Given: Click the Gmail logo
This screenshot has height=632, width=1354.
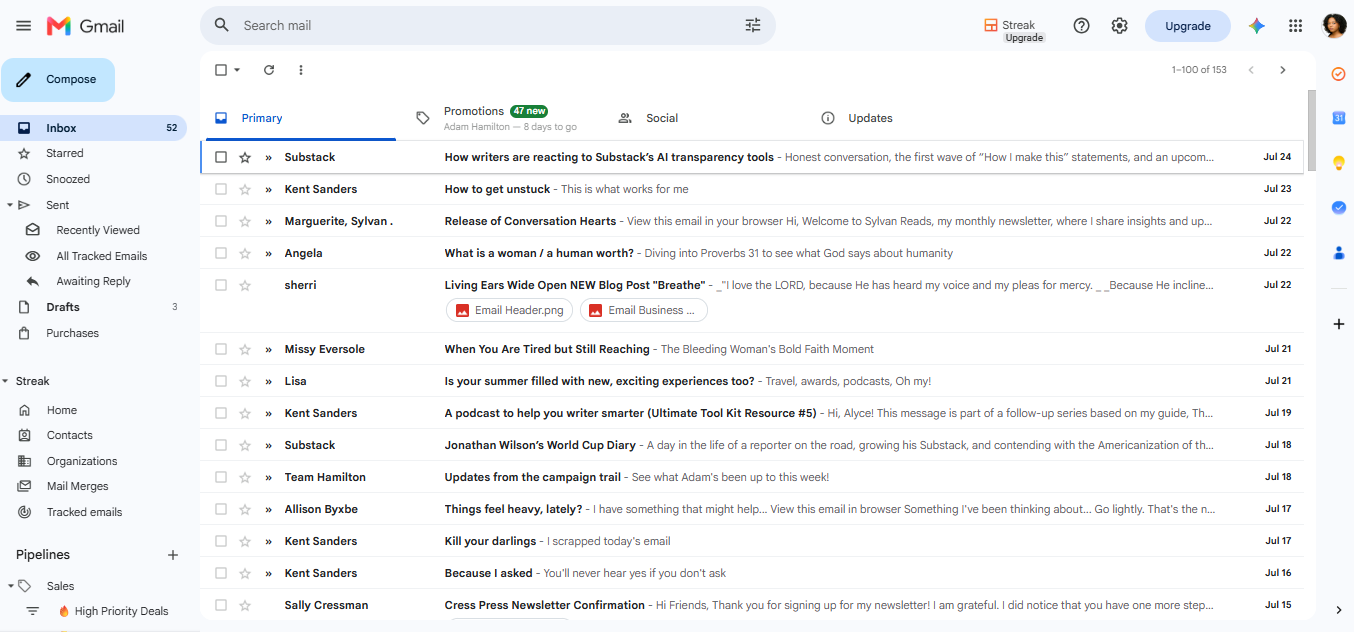Looking at the screenshot, I should click(x=86, y=26).
